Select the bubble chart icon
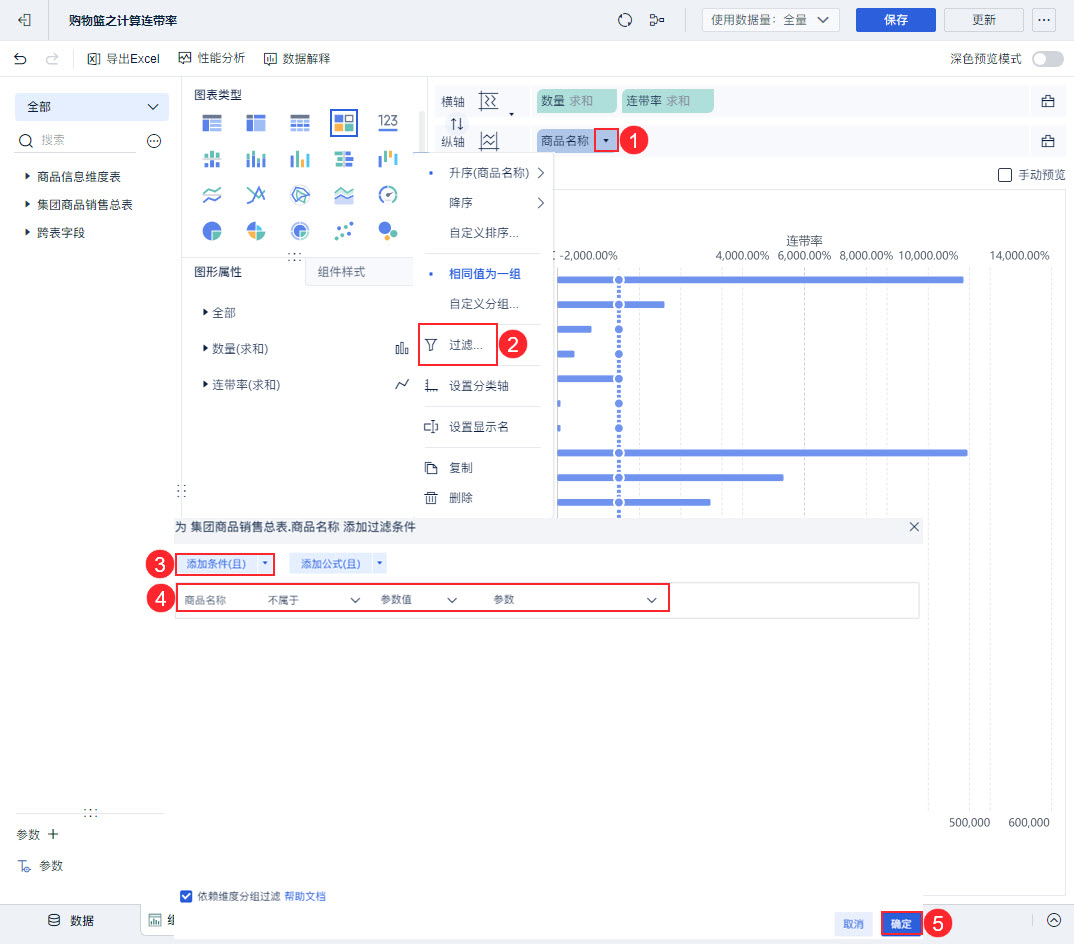 388,231
